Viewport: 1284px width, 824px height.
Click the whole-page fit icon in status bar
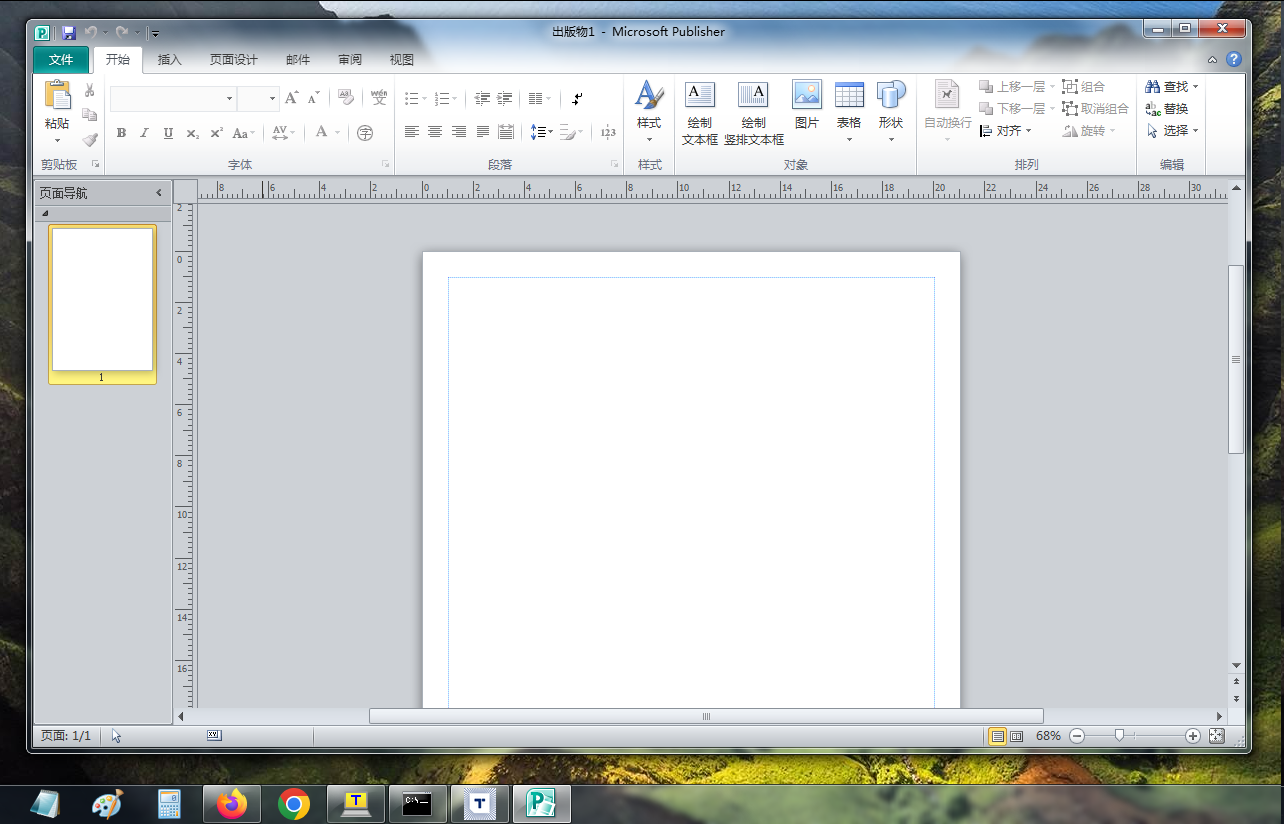tap(1216, 736)
